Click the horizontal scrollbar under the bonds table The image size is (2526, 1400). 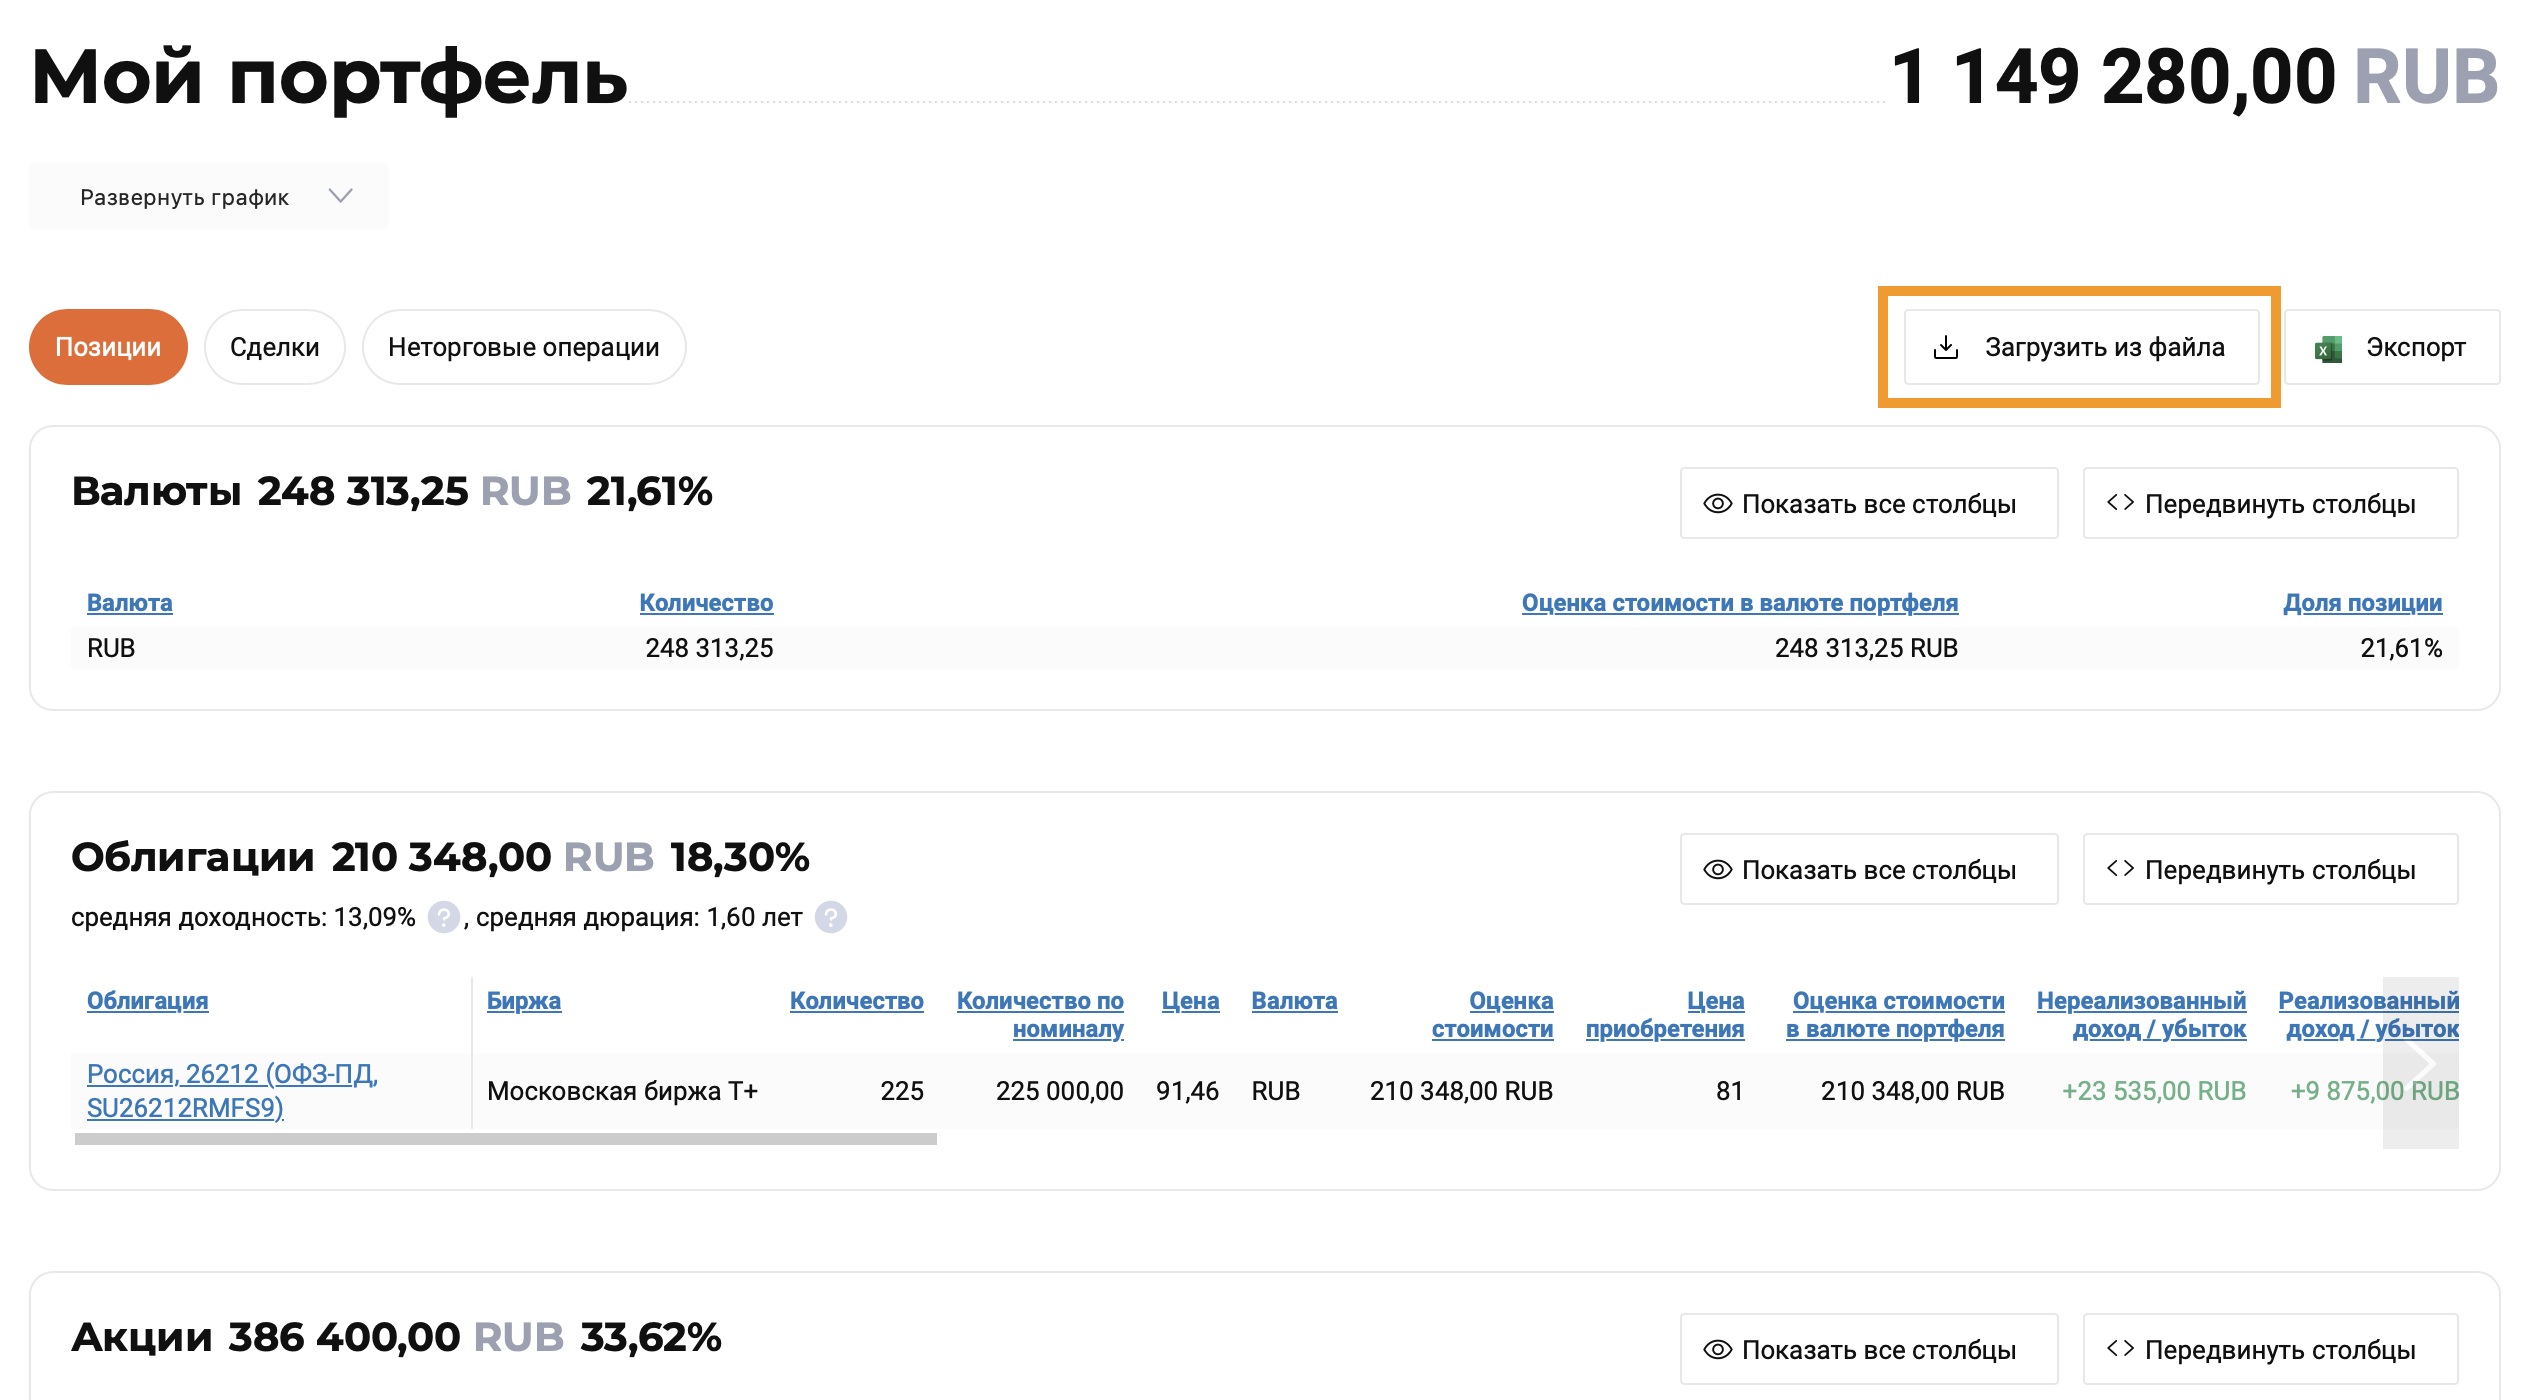(506, 1139)
